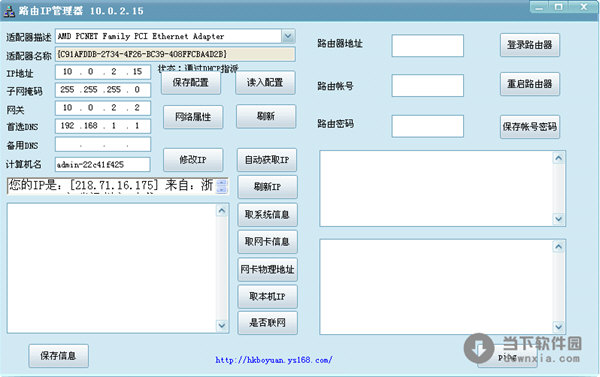Screen dimensions: 600x377
Task: Click the IP地址 field 10.0.2.15
Action: (103, 72)
